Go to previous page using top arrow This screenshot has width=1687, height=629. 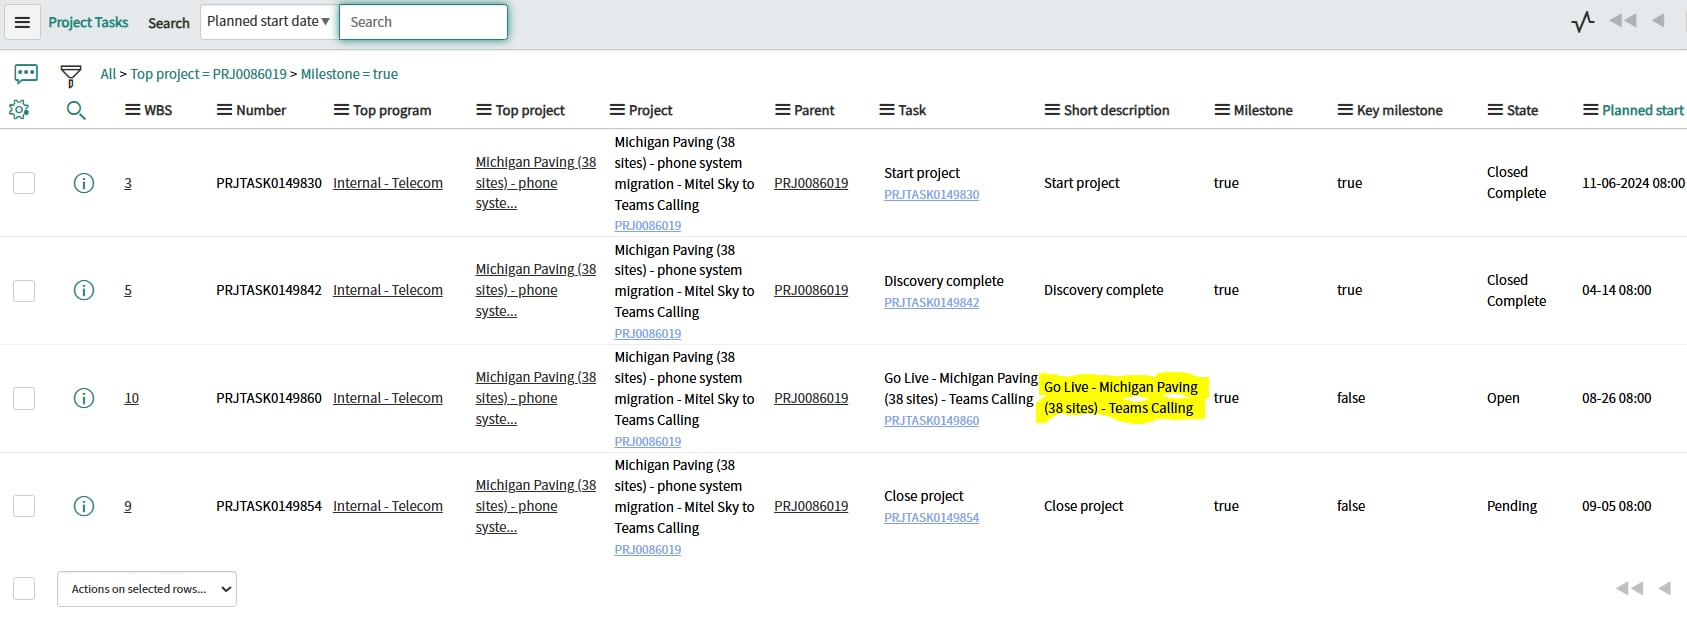(1658, 21)
